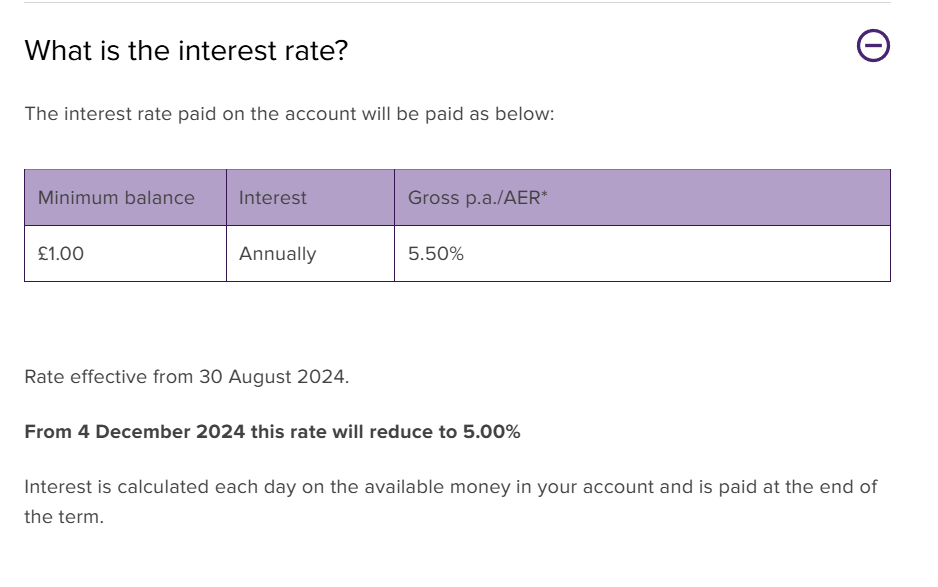Screen dimensions: 938x587
Task: Click the words "the term." on the last line
Action: [64, 517]
